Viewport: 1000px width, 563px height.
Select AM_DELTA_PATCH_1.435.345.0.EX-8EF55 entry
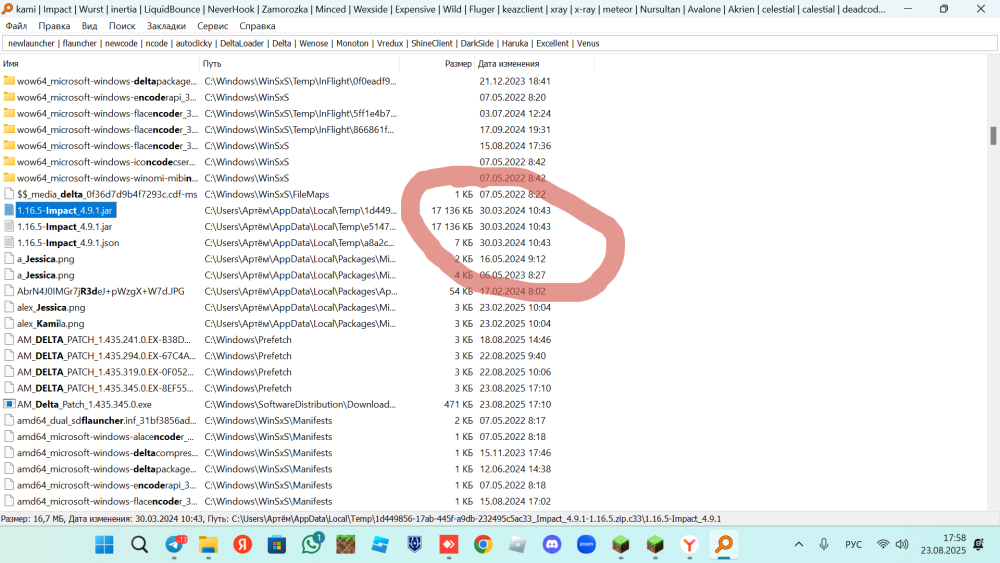tap(105, 388)
